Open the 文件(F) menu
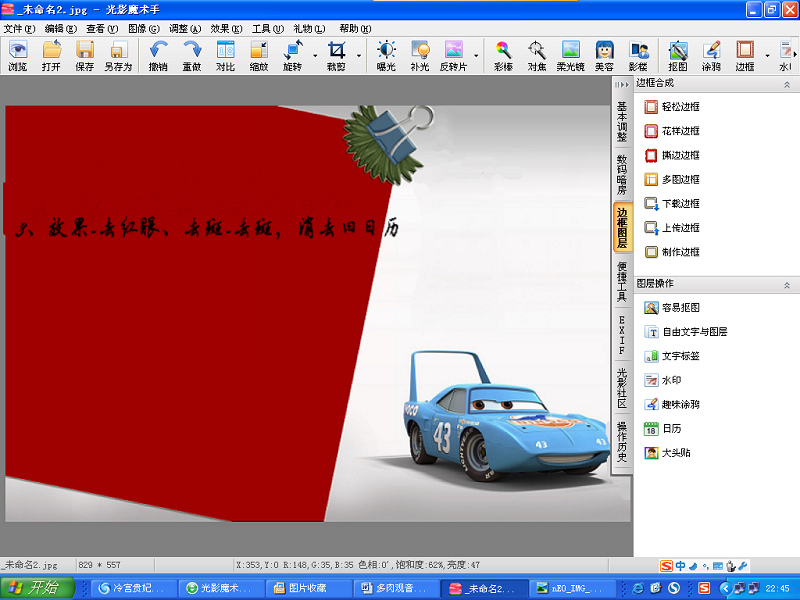The height and width of the screenshot is (600, 800). click(x=19, y=29)
